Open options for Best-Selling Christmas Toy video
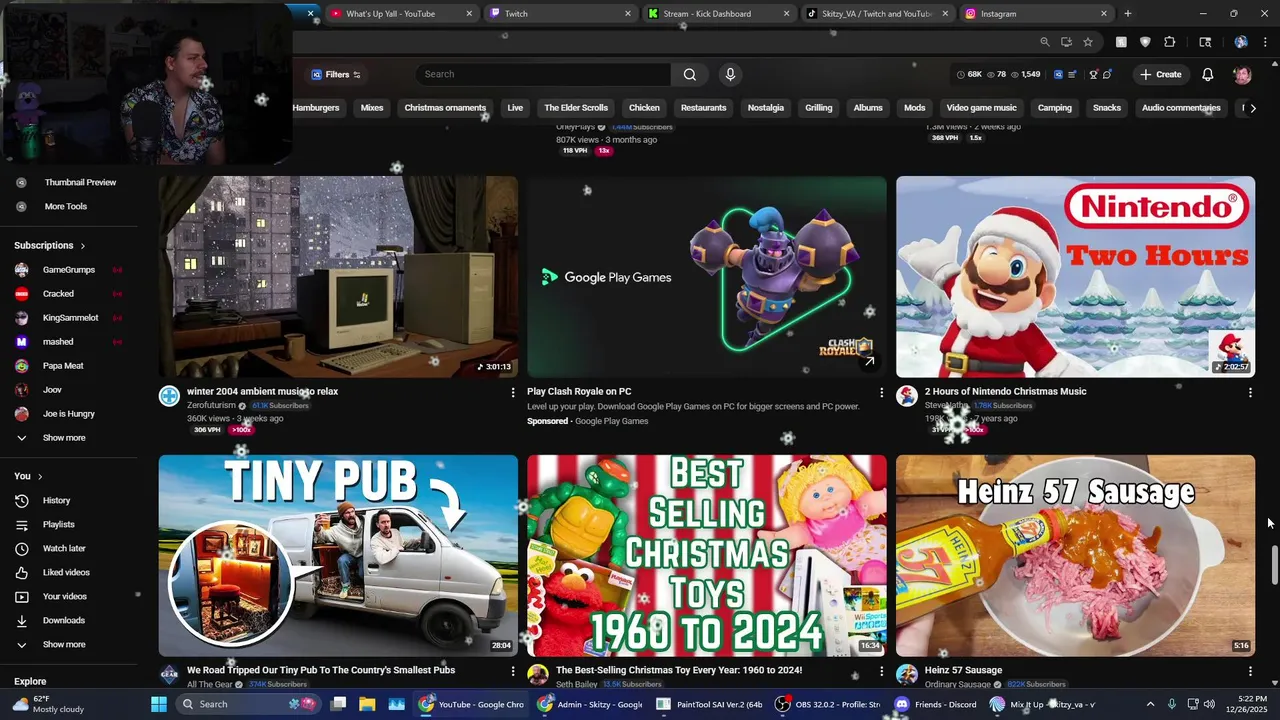1280x720 pixels. pyautogui.click(x=882, y=672)
